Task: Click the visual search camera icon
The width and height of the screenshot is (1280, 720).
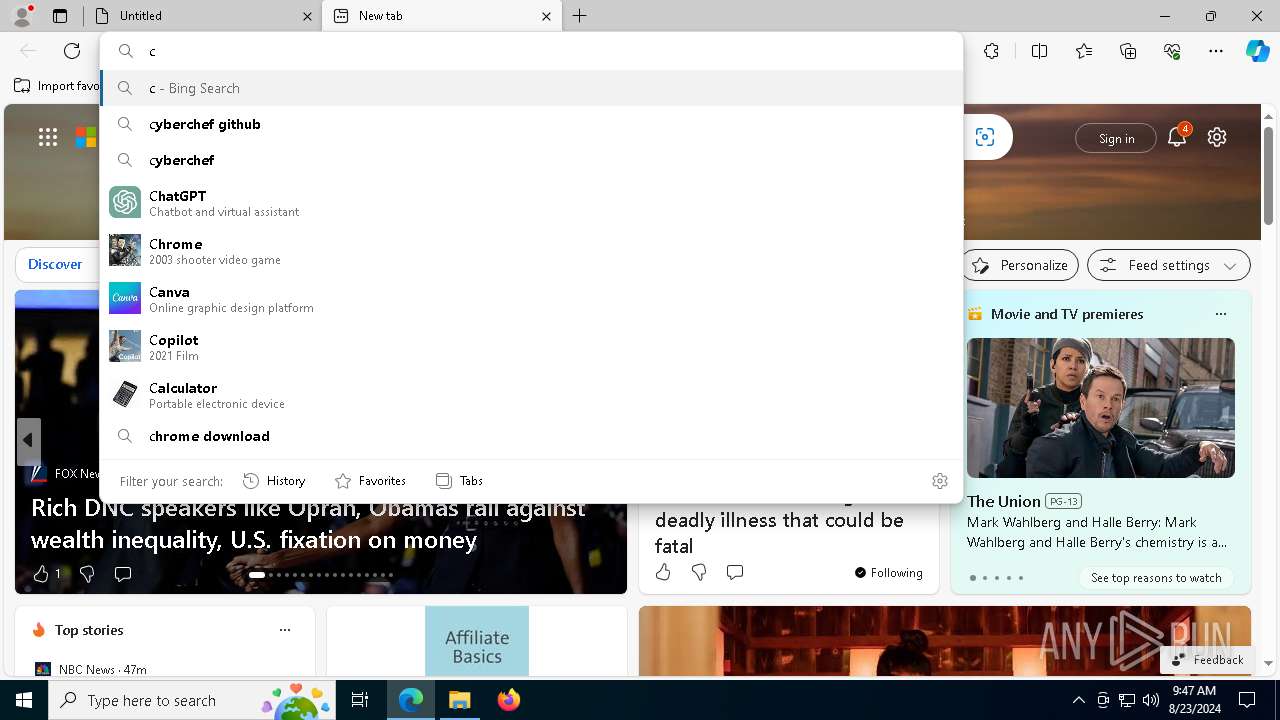Action: pos(985,138)
